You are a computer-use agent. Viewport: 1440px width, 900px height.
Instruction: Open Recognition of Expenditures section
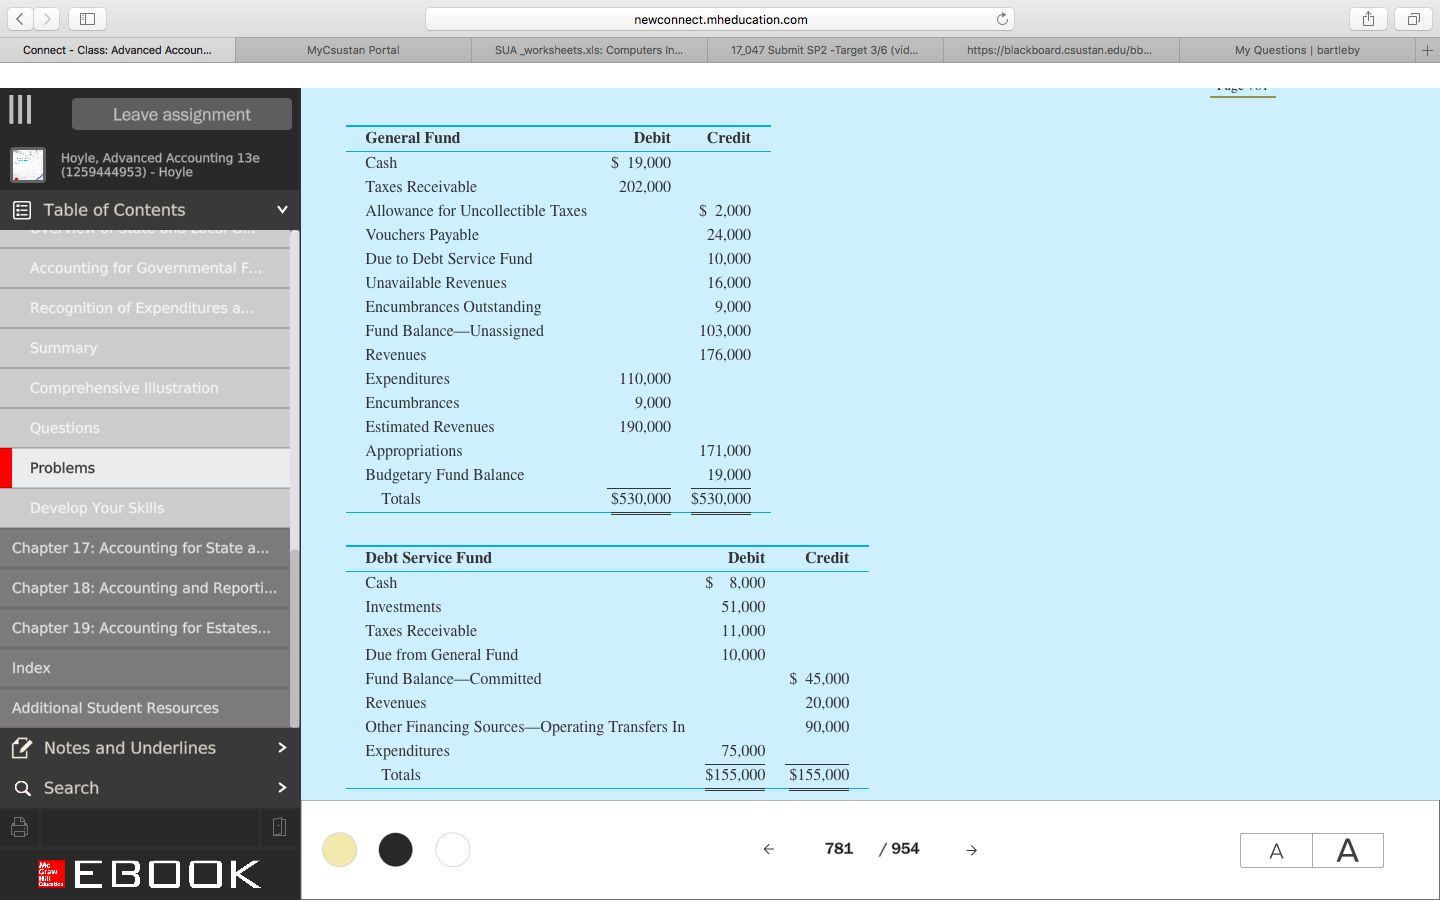coord(145,308)
